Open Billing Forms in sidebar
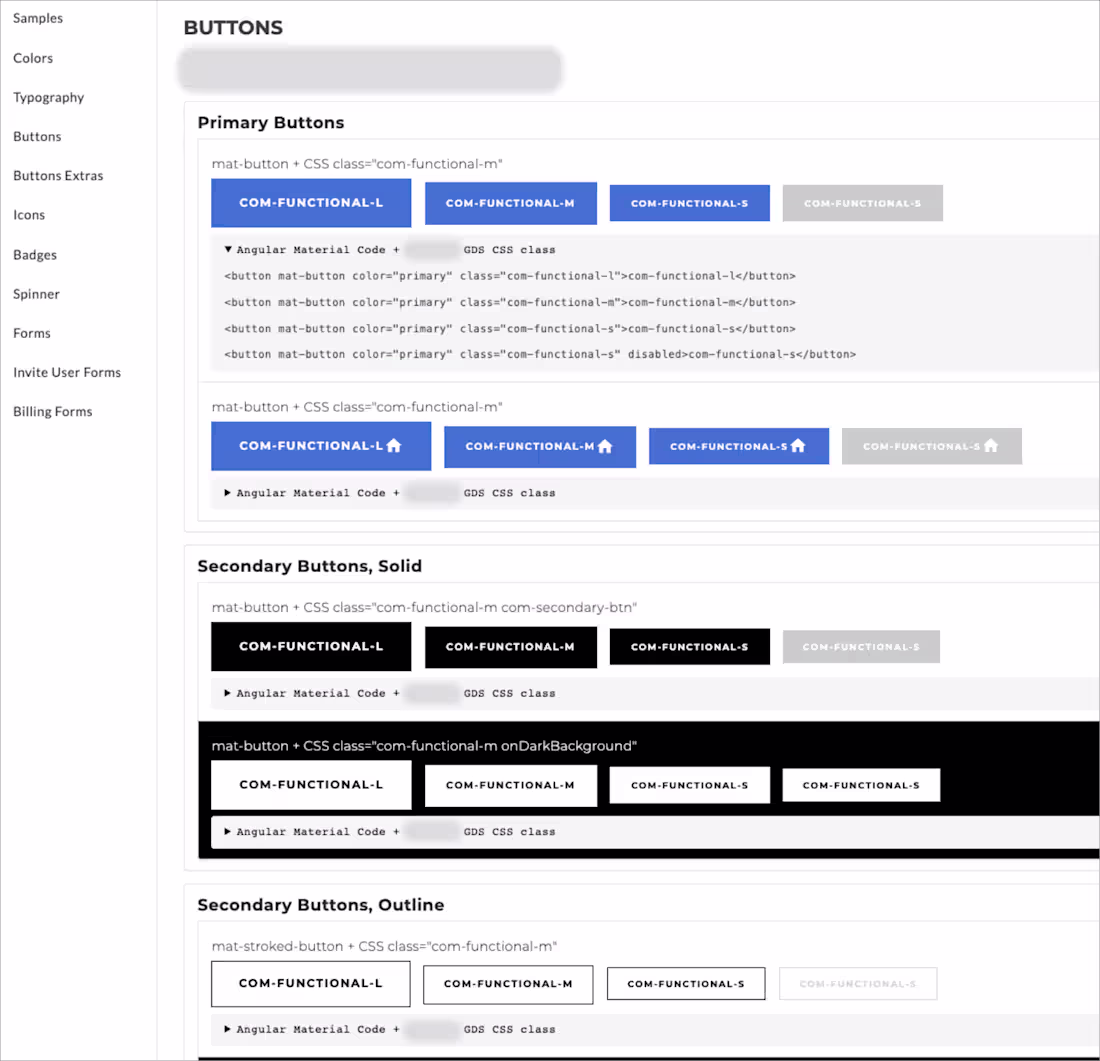1100x1061 pixels. (53, 412)
